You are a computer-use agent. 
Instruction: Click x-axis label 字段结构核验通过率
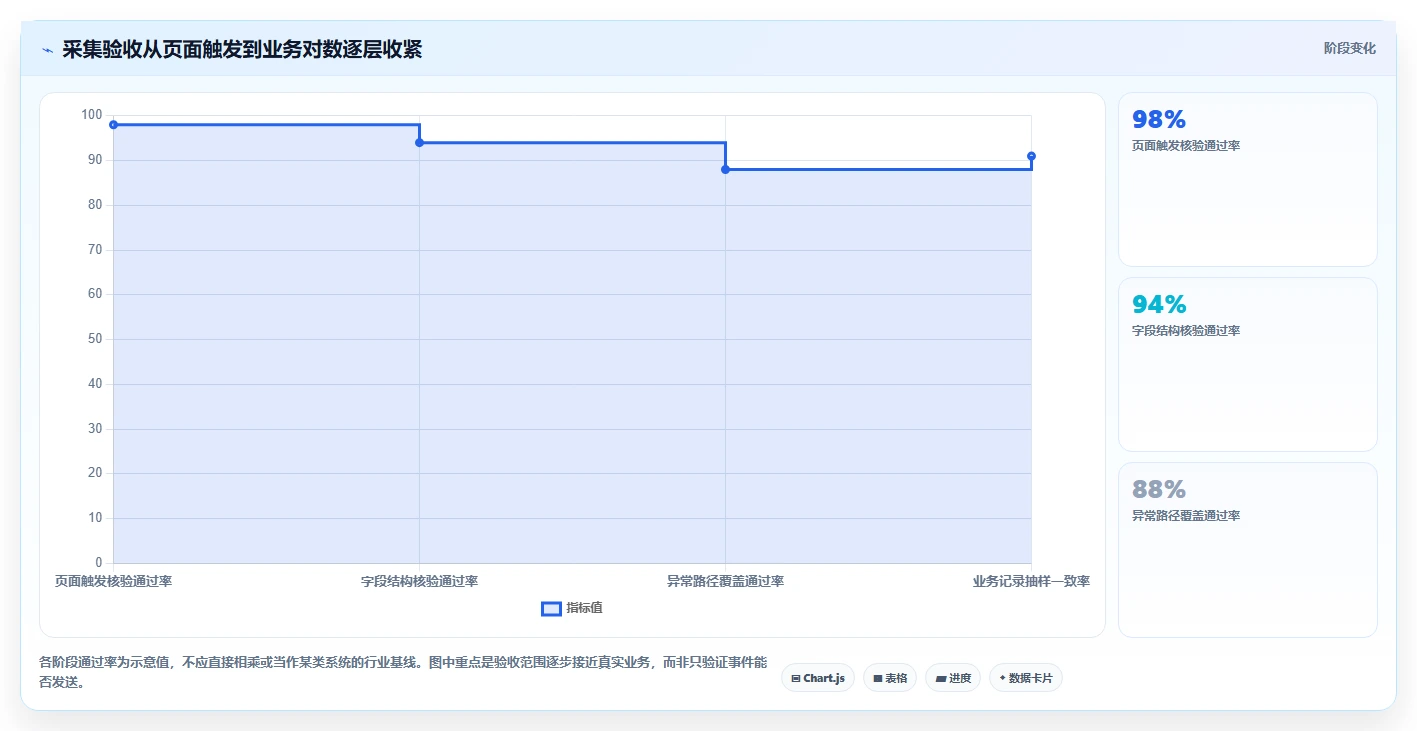pos(419,581)
